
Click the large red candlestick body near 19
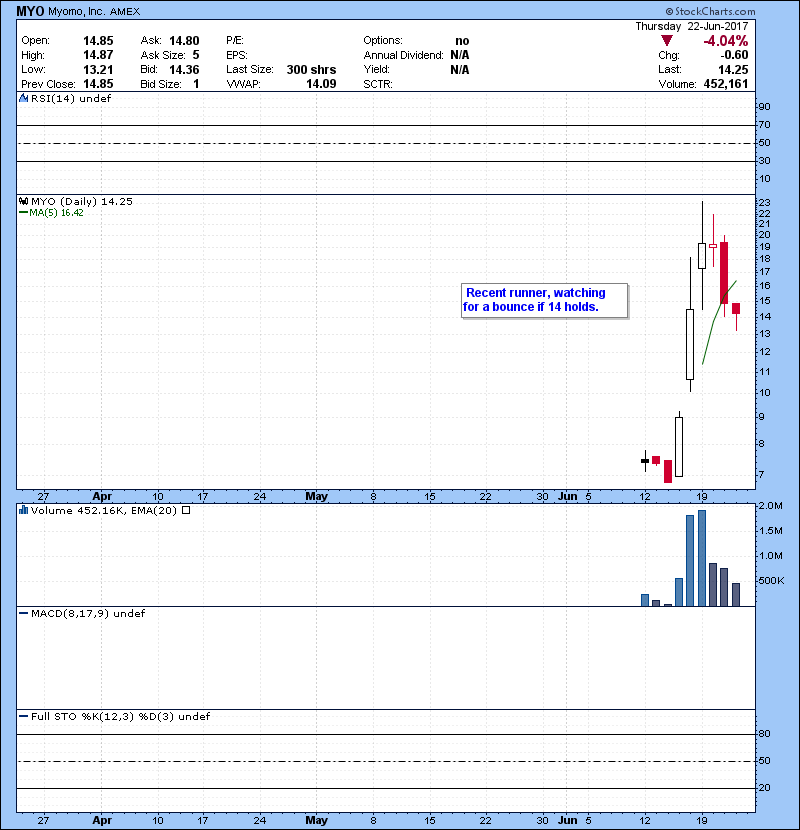click(x=724, y=273)
